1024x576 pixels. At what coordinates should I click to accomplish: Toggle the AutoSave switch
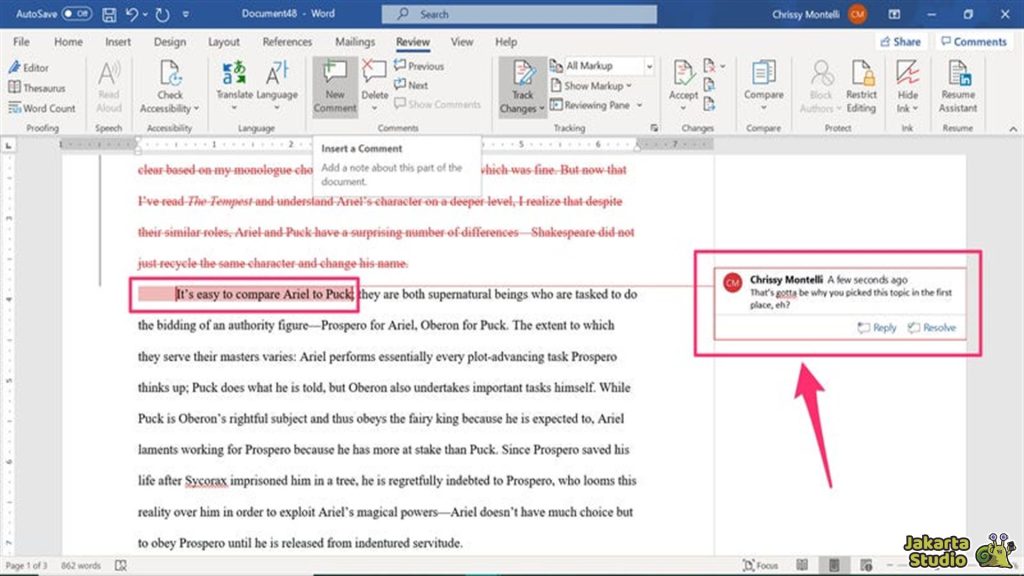pyautogui.click(x=76, y=15)
